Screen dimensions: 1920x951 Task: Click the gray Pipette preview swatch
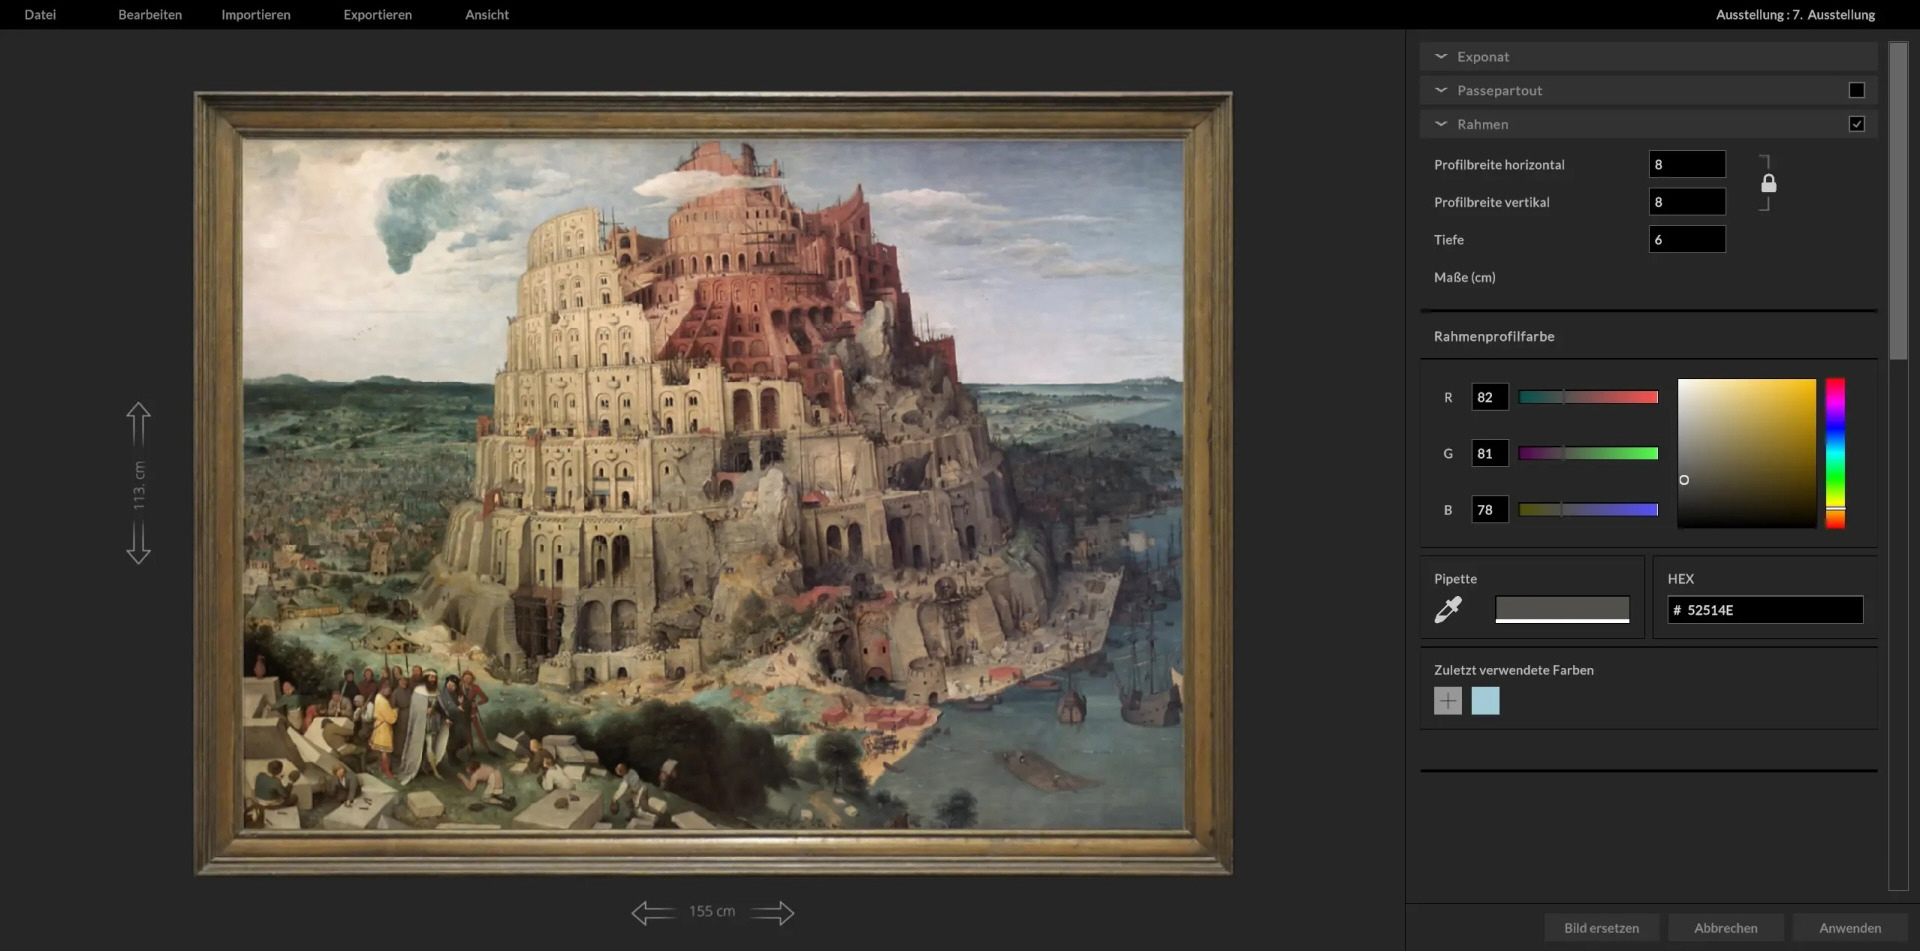(1562, 609)
